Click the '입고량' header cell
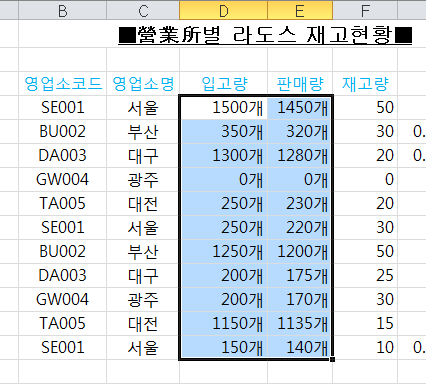 point(223,84)
